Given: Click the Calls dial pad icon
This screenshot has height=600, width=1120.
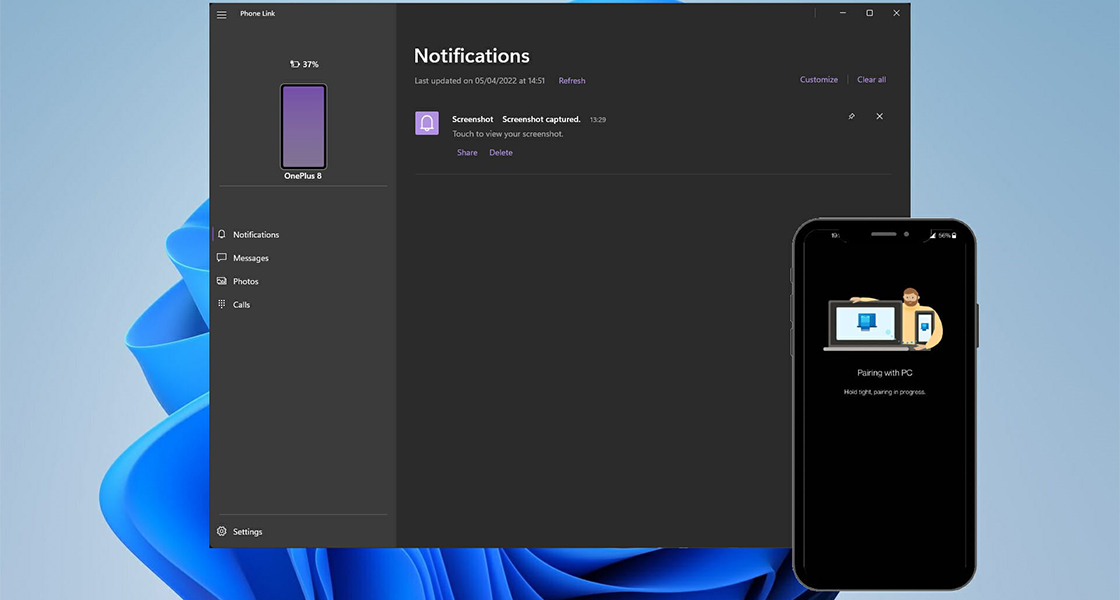Looking at the screenshot, I should click(x=221, y=304).
